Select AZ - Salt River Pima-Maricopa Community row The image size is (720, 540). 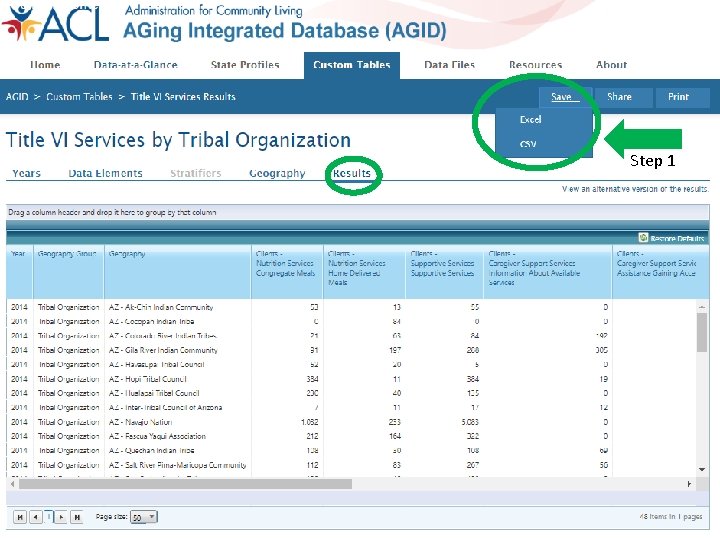[351, 465]
